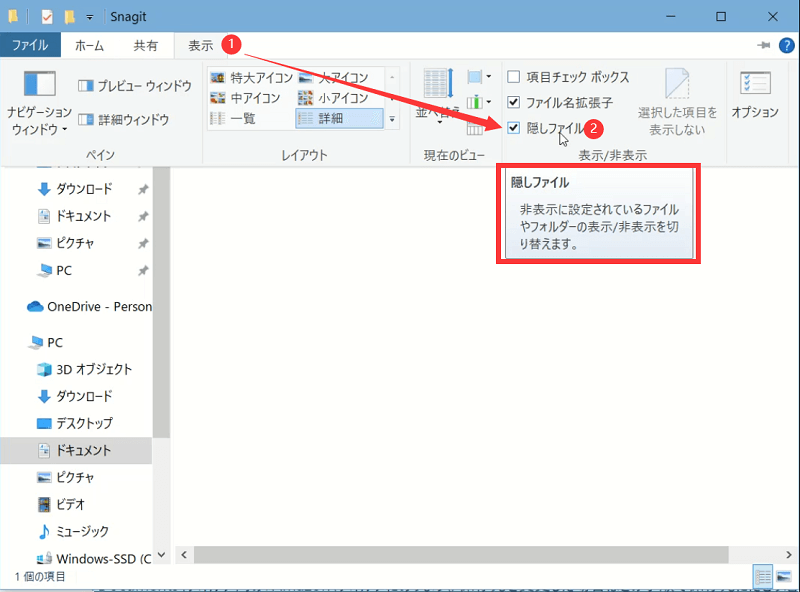This screenshot has width=800, height=592.
Task: Open the blue help question icon
Action: (x=786, y=45)
